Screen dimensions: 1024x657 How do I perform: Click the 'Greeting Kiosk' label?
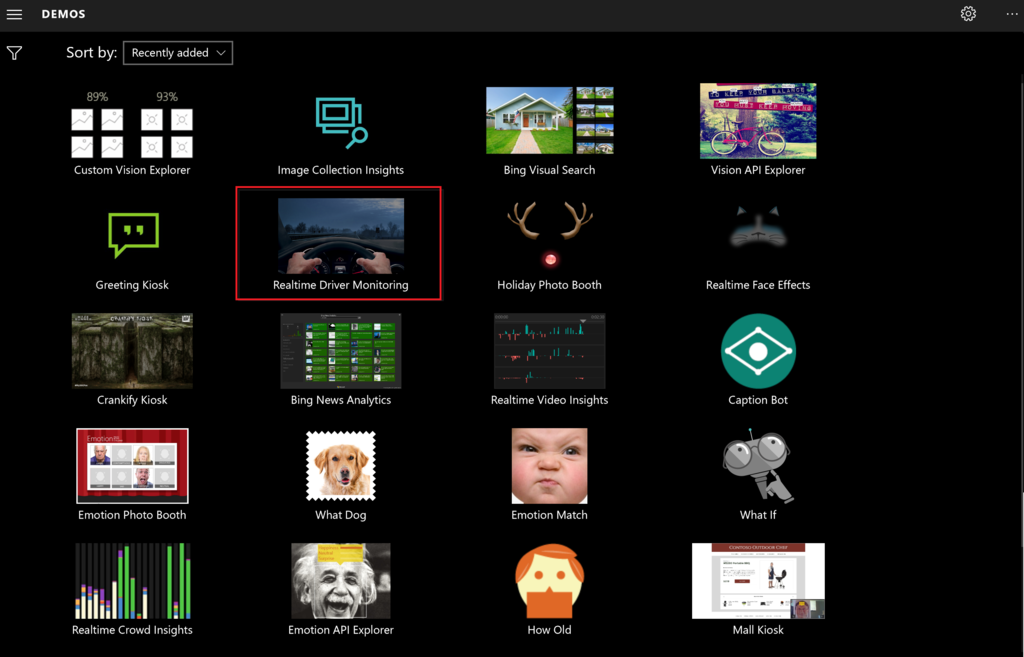pyautogui.click(x=132, y=285)
